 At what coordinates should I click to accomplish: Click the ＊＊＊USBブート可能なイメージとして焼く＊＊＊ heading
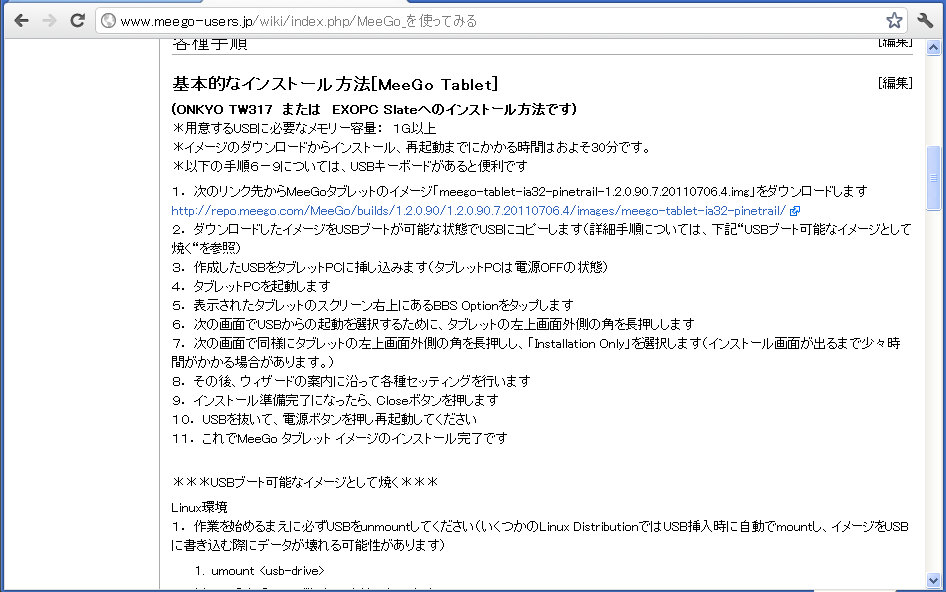click(305, 482)
